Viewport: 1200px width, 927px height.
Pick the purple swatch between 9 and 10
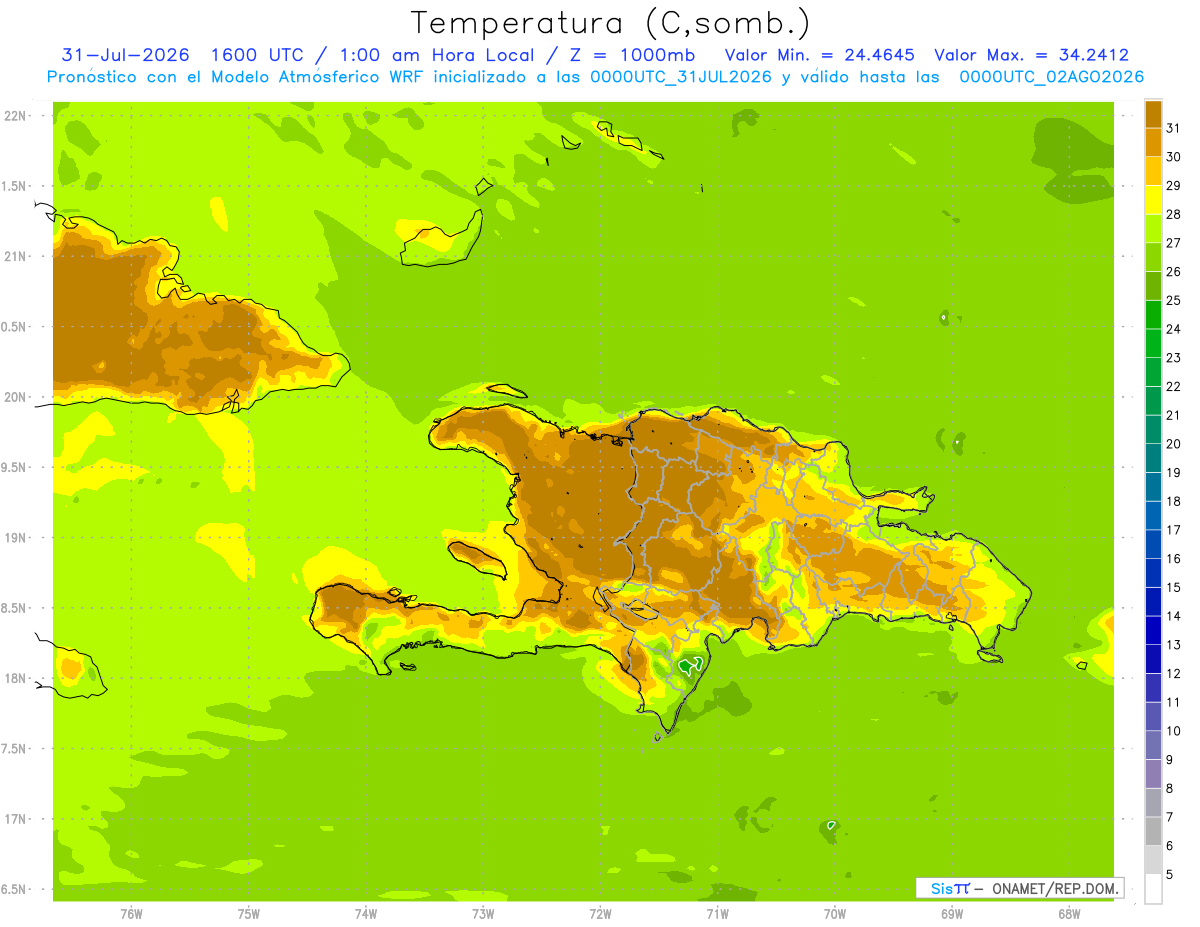coord(1153,745)
